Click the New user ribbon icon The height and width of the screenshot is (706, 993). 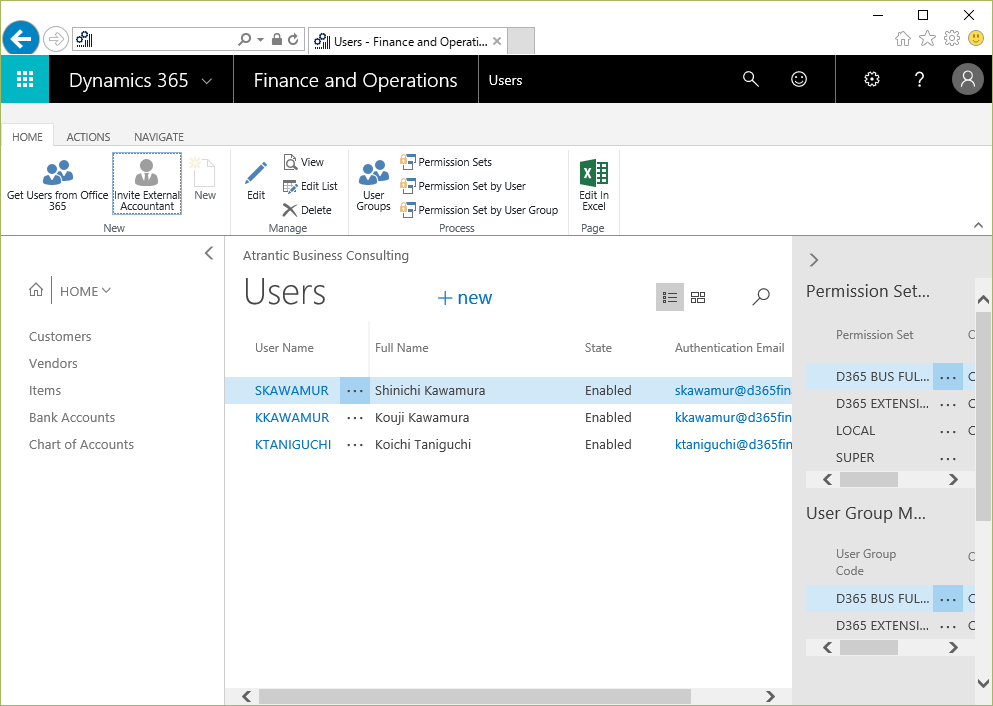[x=205, y=172]
